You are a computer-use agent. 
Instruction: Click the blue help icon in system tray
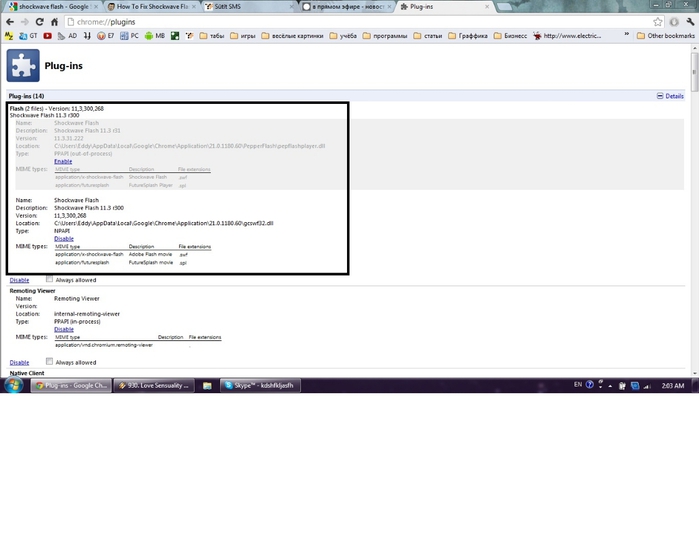click(x=589, y=384)
